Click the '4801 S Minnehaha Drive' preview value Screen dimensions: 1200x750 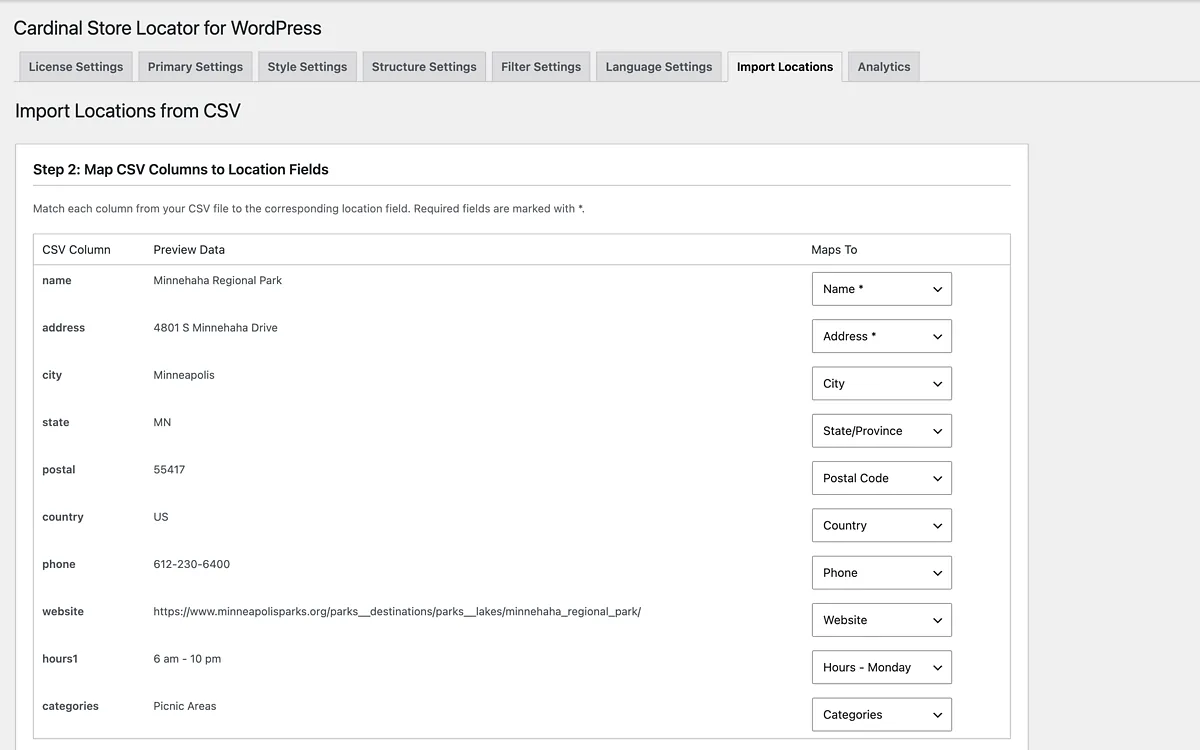[x=215, y=327]
